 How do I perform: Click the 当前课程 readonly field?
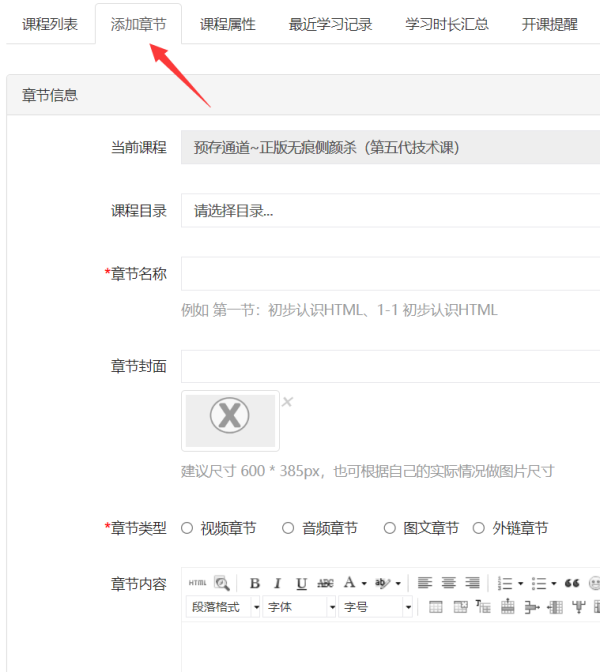click(390, 147)
